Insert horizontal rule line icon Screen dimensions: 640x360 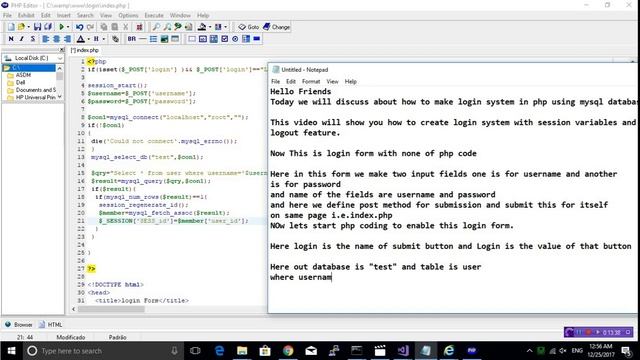[x=142, y=39]
